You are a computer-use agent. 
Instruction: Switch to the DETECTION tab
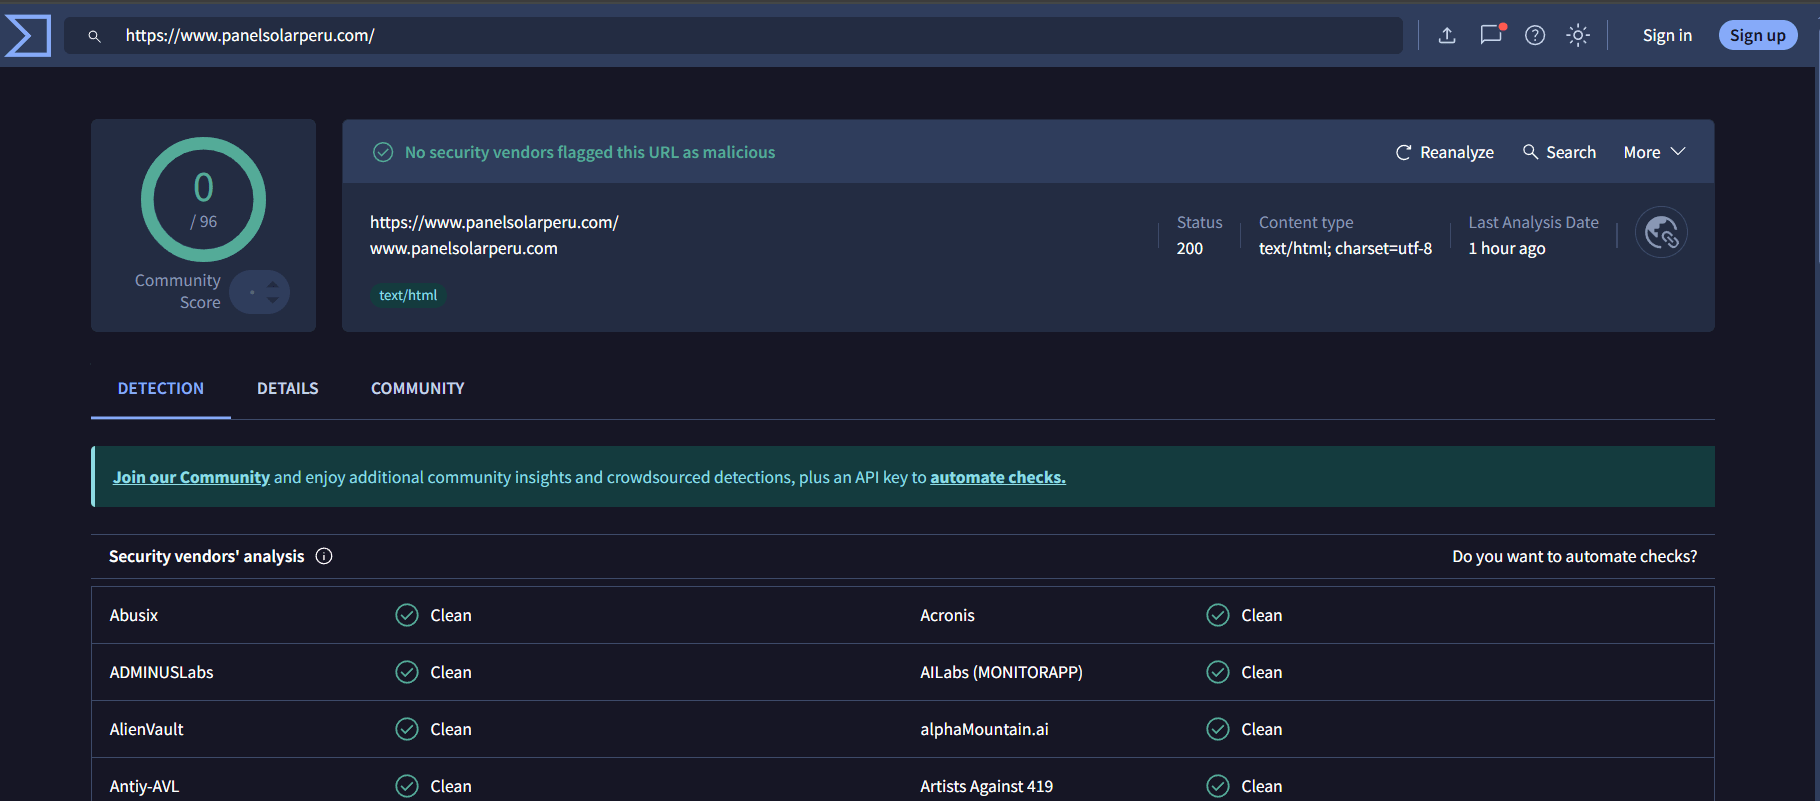161,388
